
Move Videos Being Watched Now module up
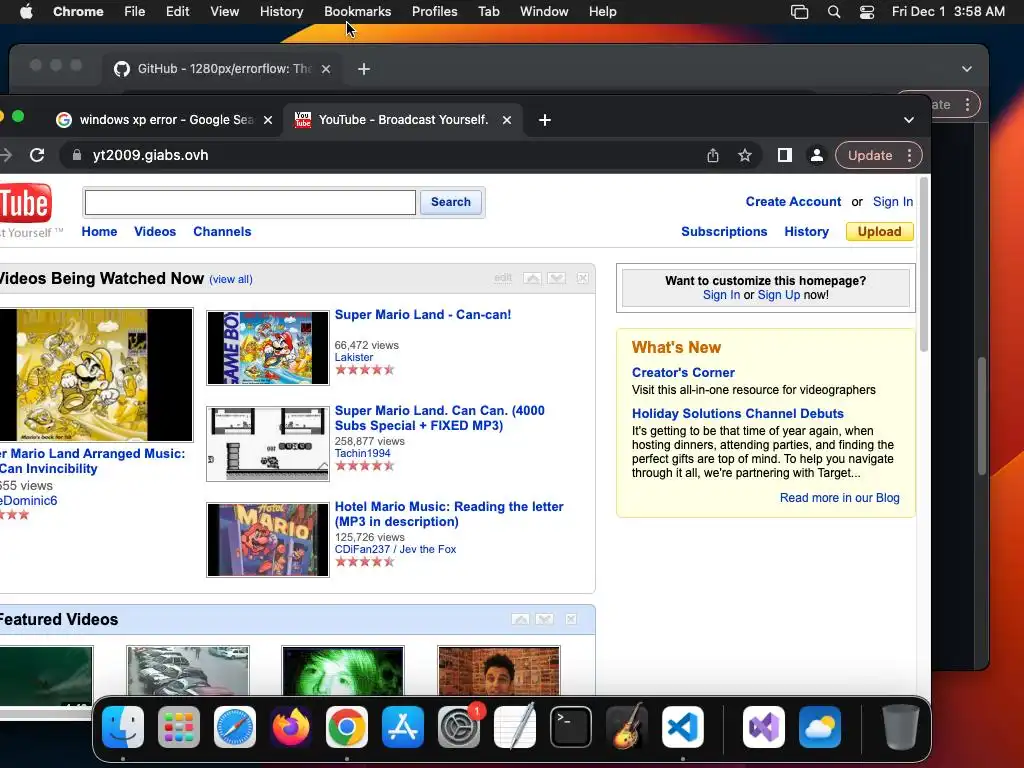click(x=532, y=279)
